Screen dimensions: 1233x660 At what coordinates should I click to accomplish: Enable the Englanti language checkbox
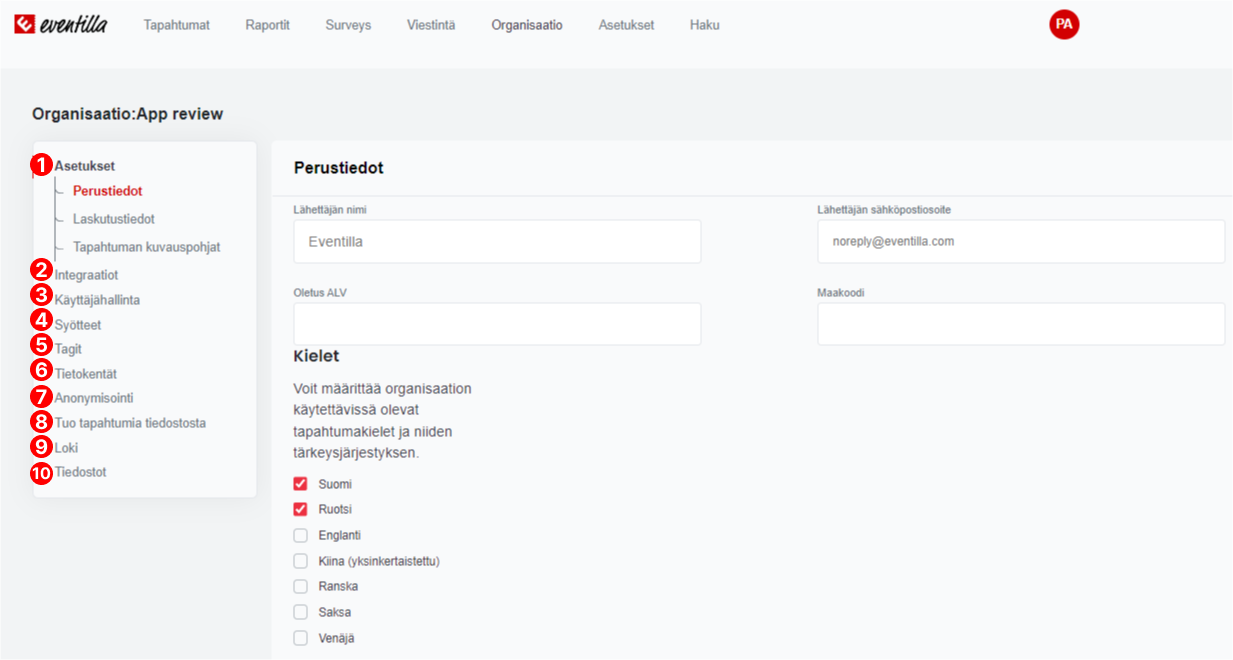coord(300,535)
